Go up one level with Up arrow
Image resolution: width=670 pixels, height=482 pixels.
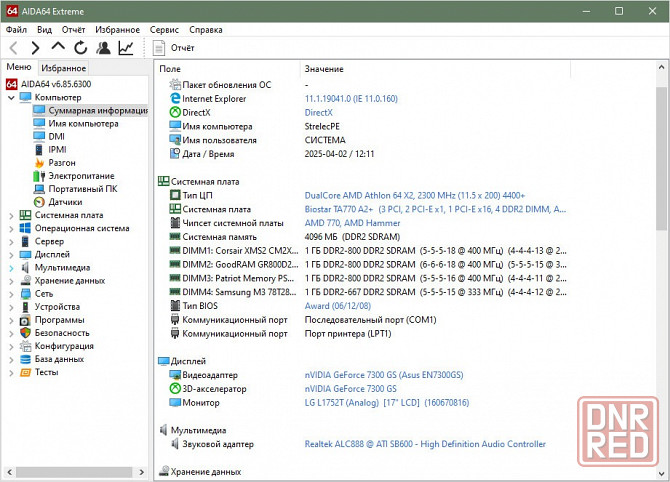pyautogui.click(x=58, y=46)
